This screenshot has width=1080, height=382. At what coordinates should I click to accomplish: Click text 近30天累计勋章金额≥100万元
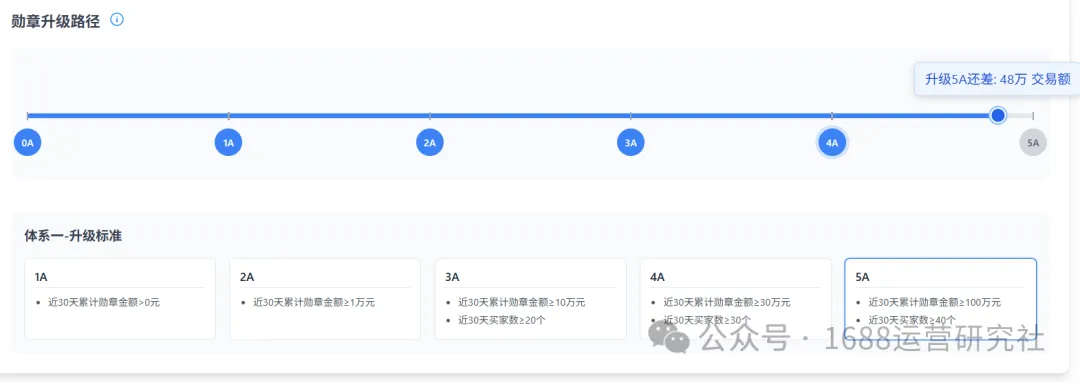935,302
